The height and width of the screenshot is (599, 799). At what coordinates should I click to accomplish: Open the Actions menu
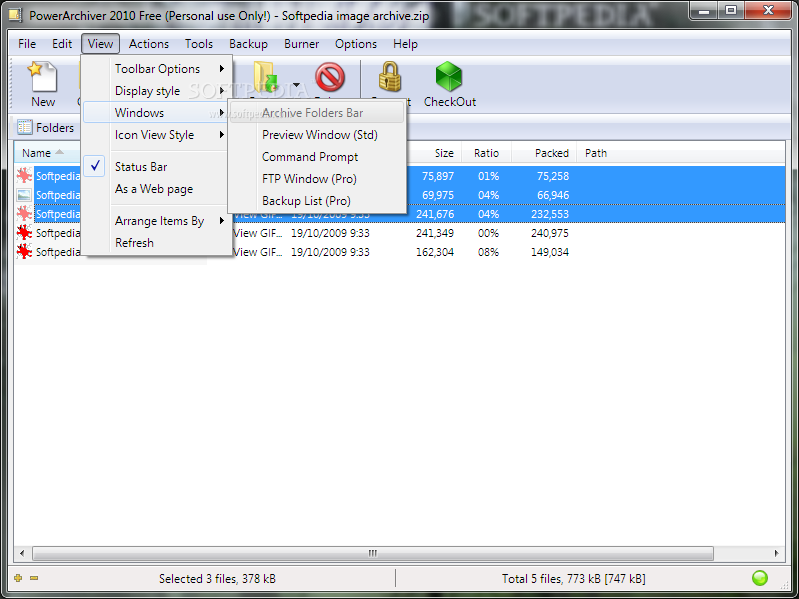point(148,44)
